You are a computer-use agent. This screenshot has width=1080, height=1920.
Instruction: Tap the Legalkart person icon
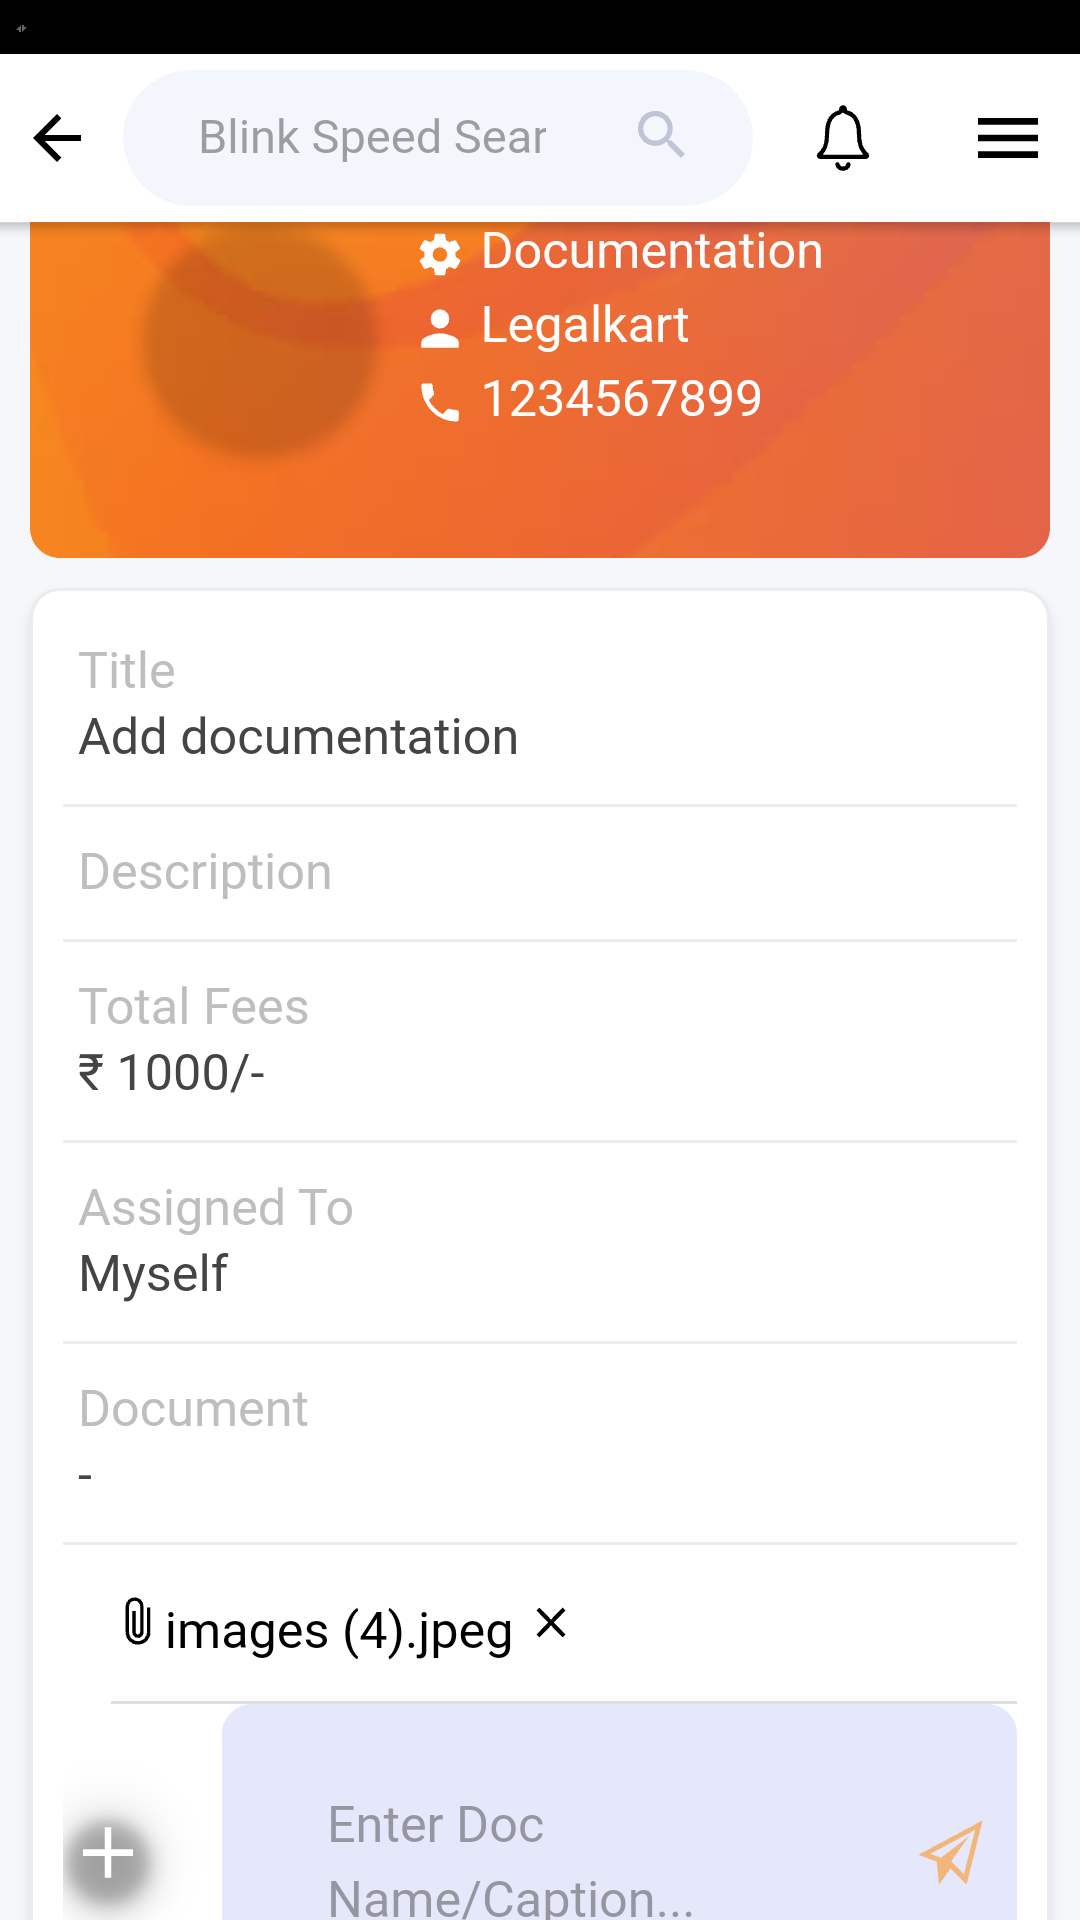click(x=440, y=328)
